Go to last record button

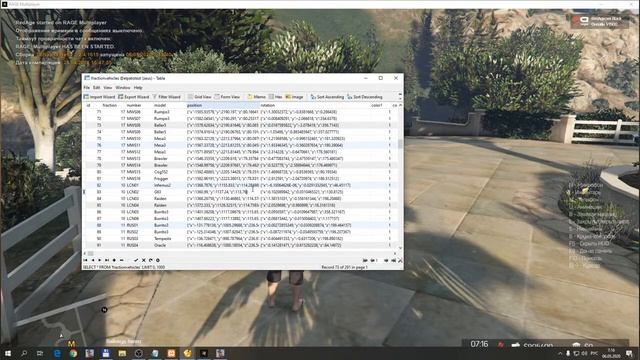point(107,260)
